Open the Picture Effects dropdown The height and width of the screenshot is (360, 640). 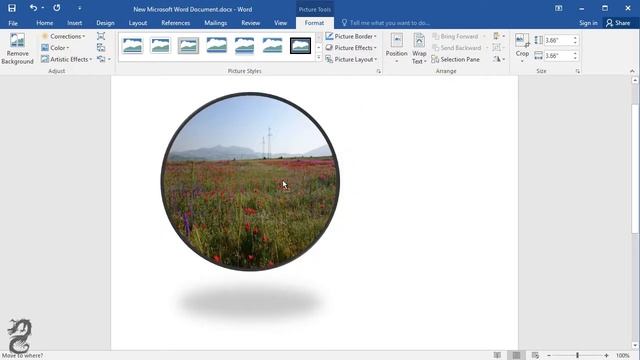(x=351, y=48)
